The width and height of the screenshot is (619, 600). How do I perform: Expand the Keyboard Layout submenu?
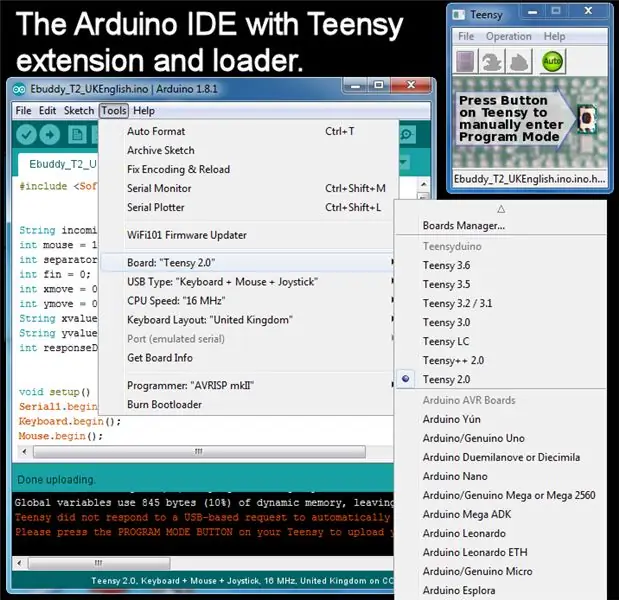point(247,320)
